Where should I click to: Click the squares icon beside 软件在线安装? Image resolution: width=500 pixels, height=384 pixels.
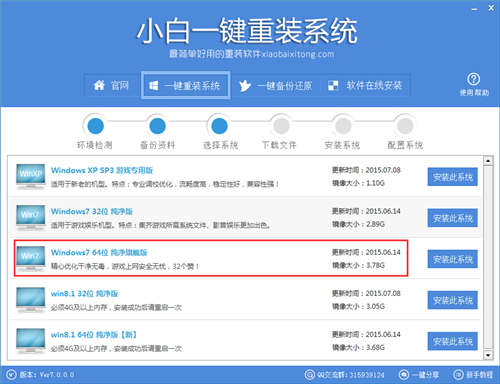point(333,86)
